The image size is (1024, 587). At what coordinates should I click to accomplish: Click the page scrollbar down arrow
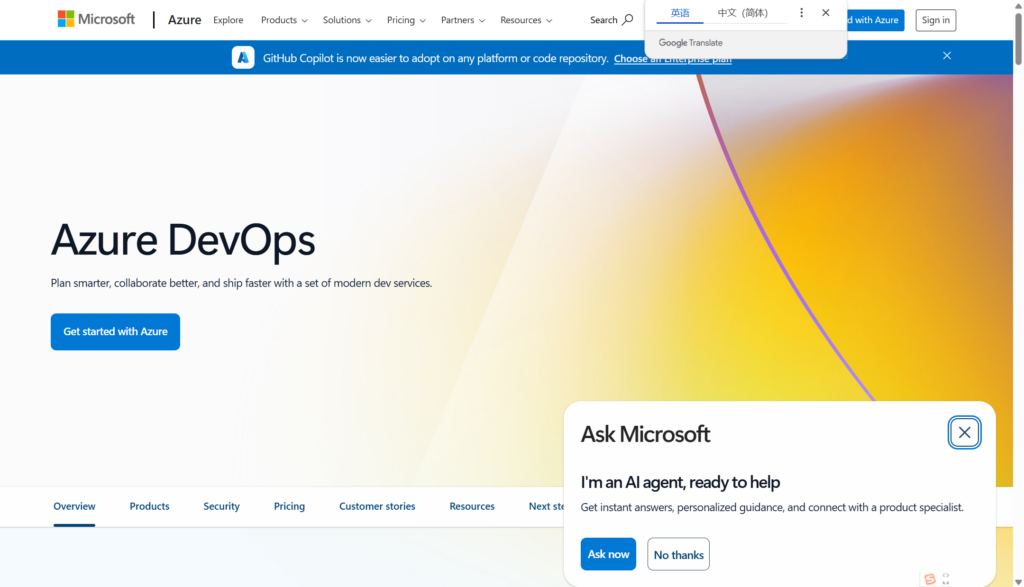pyautogui.click(x=1018, y=580)
